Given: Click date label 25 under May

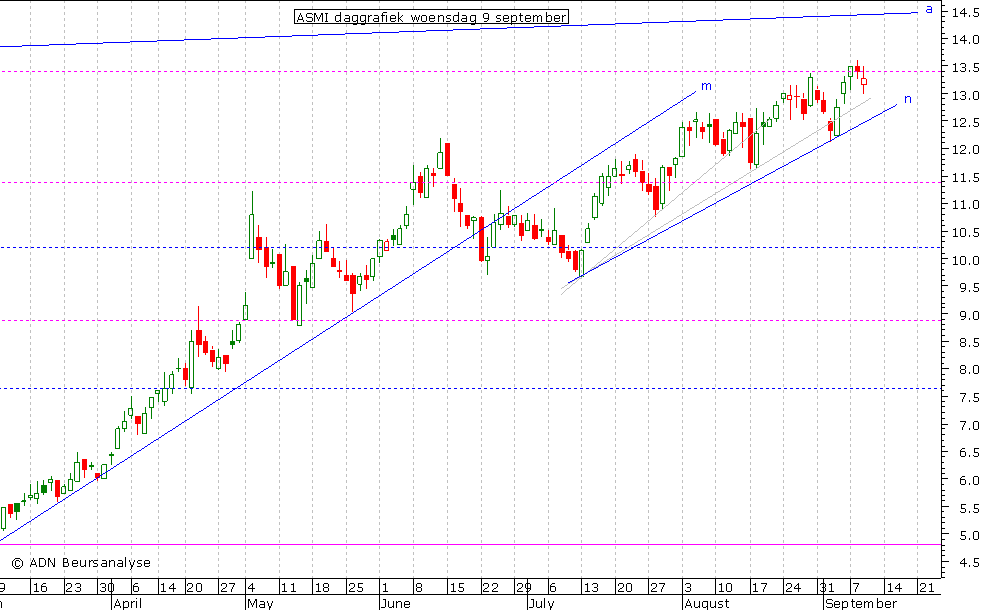Looking at the screenshot, I should (355, 587).
